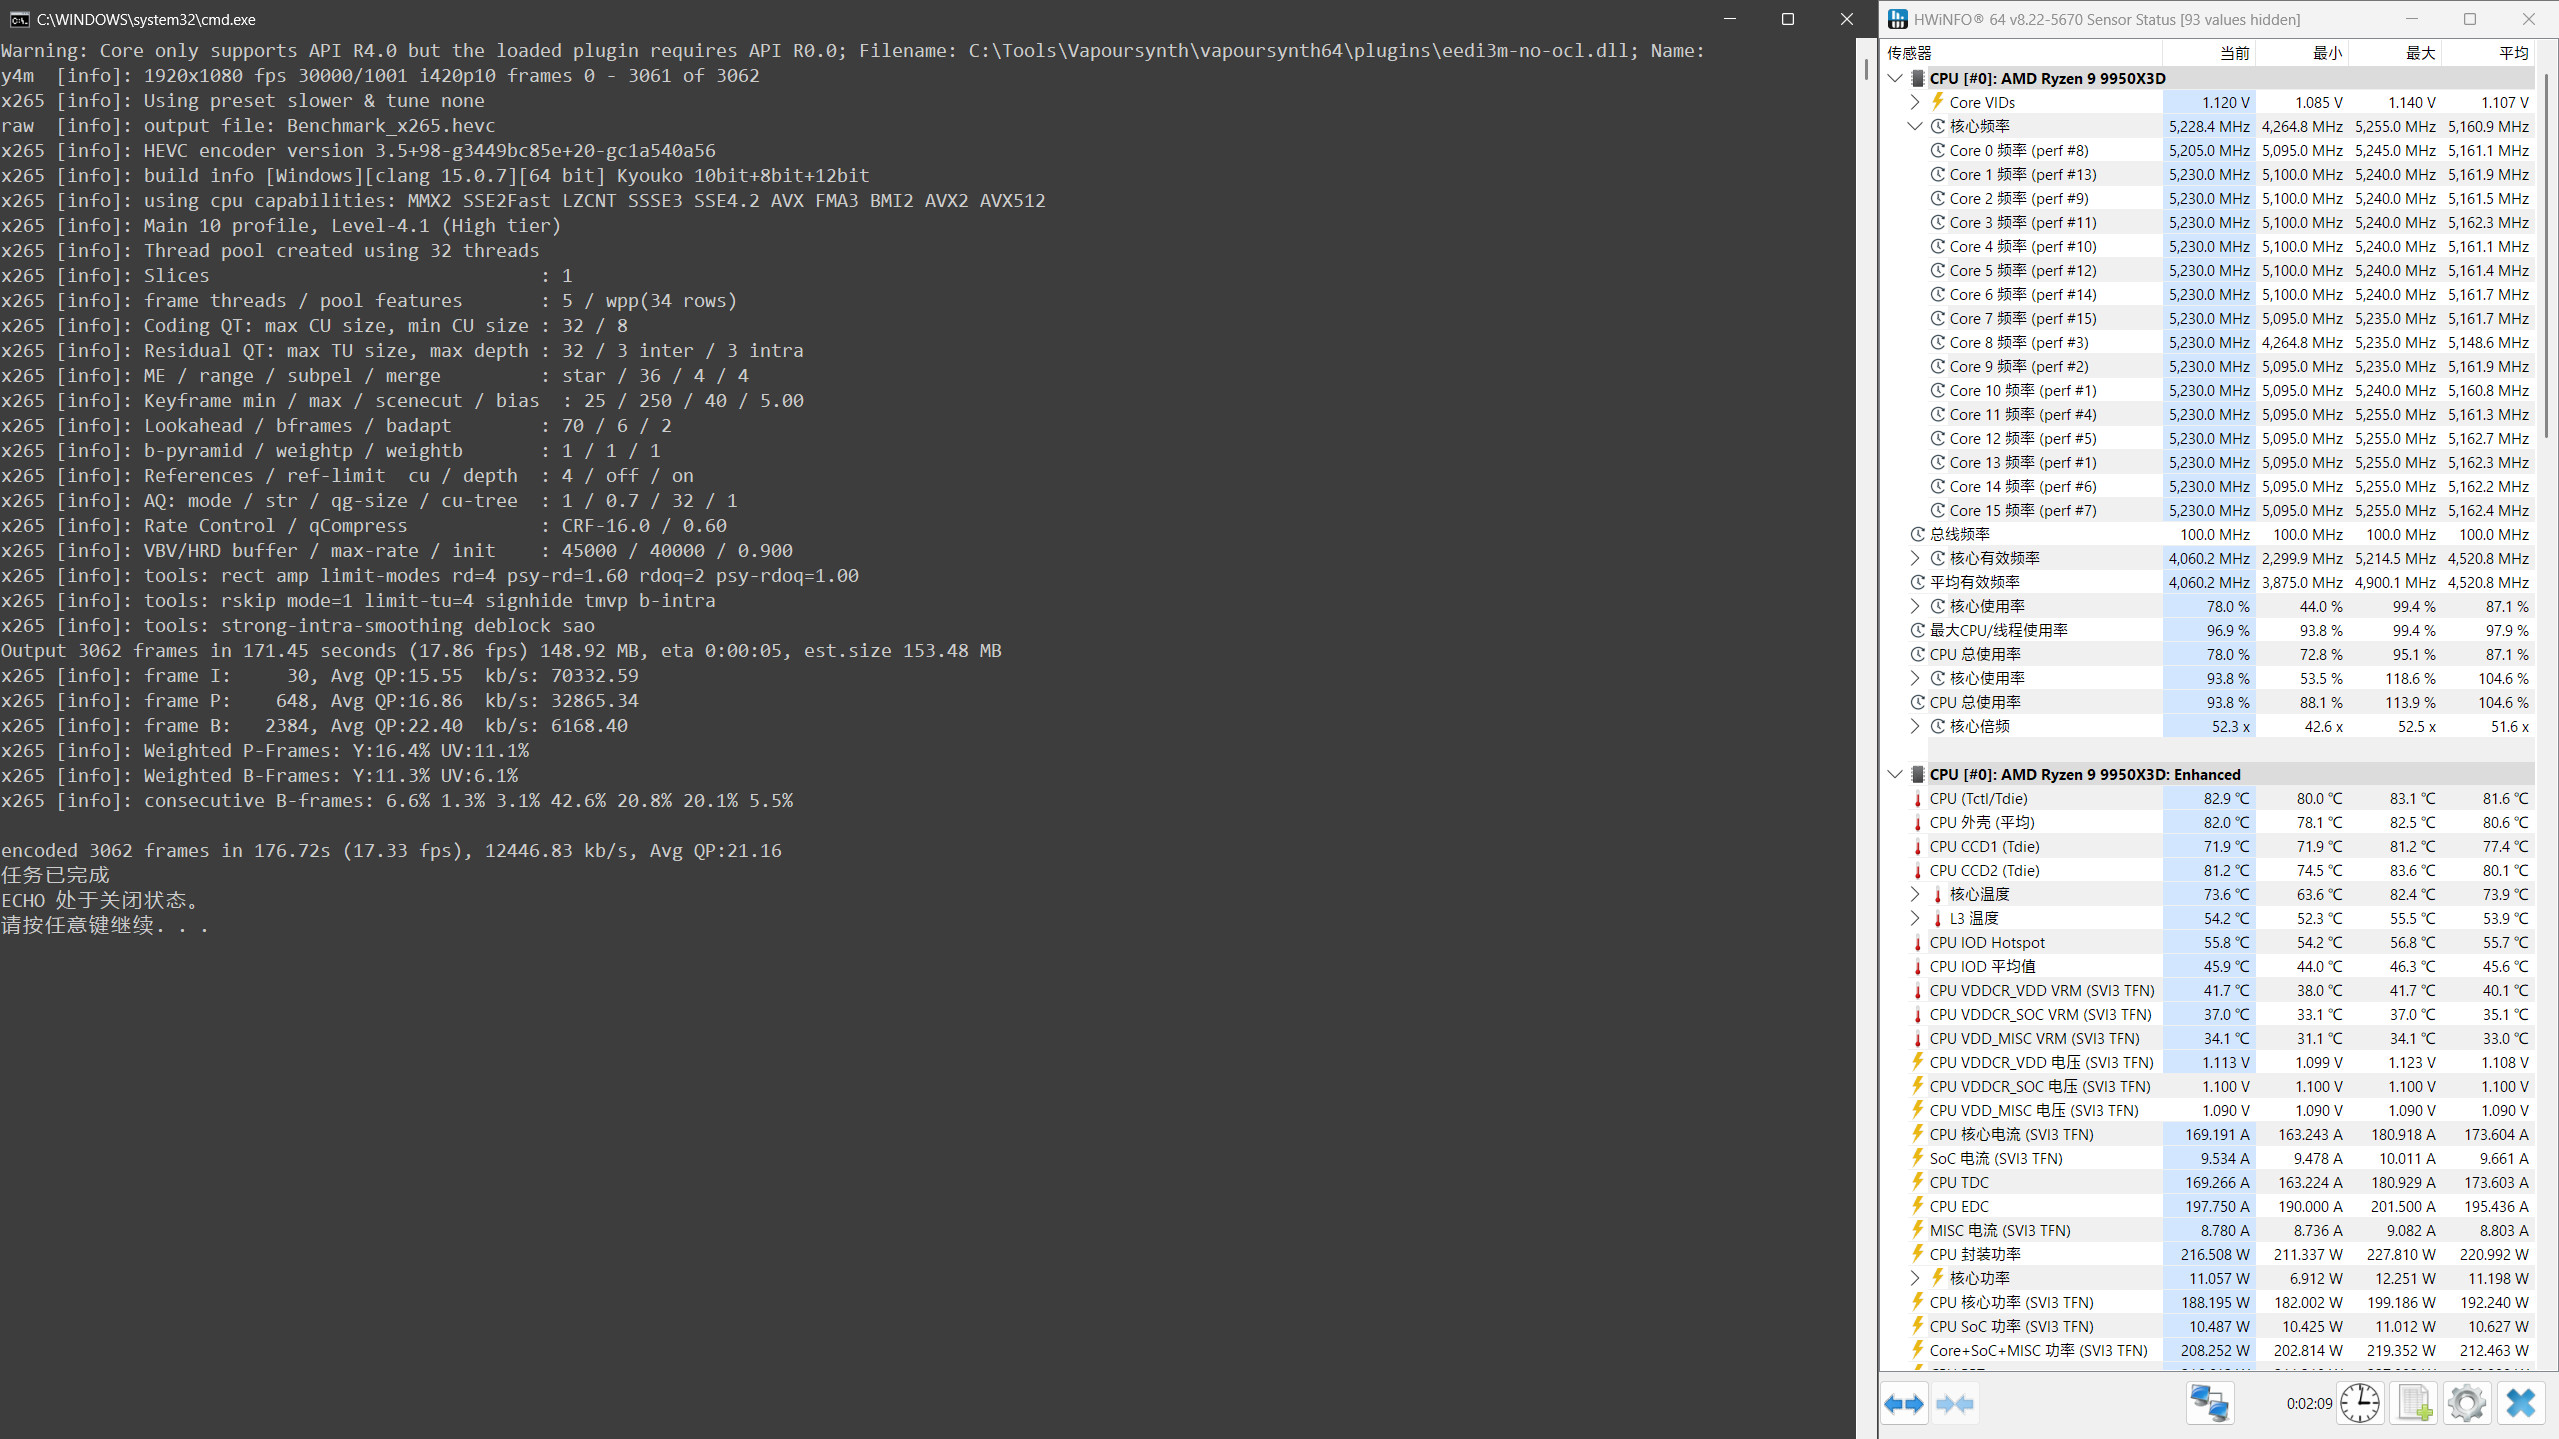Select the Core 8 频率 (perf #3) row
2559x1439 pixels.
[2208, 342]
